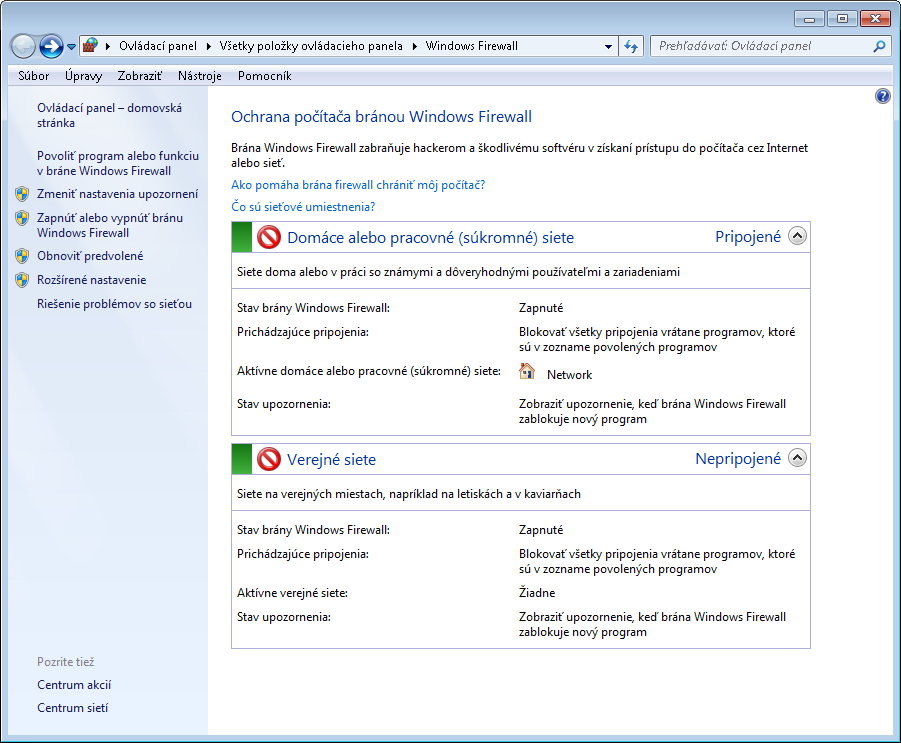
Task: Click blocked icon next to Domáce alebo pracovné siete
Action: (x=269, y=237)
